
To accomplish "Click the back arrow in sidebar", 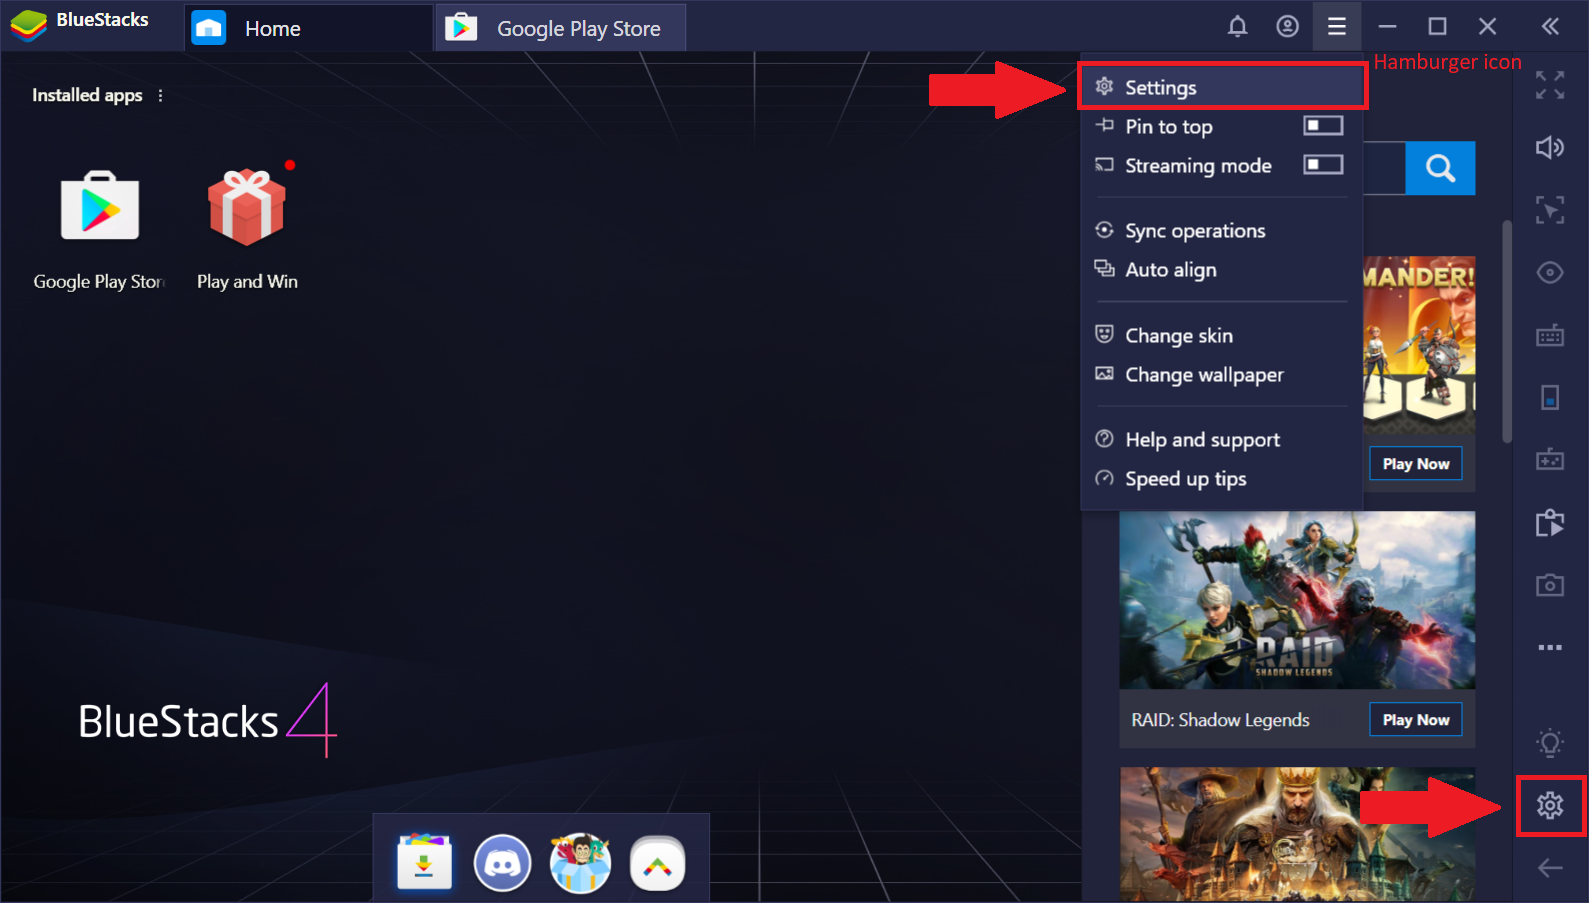I will click(1549, 868).
